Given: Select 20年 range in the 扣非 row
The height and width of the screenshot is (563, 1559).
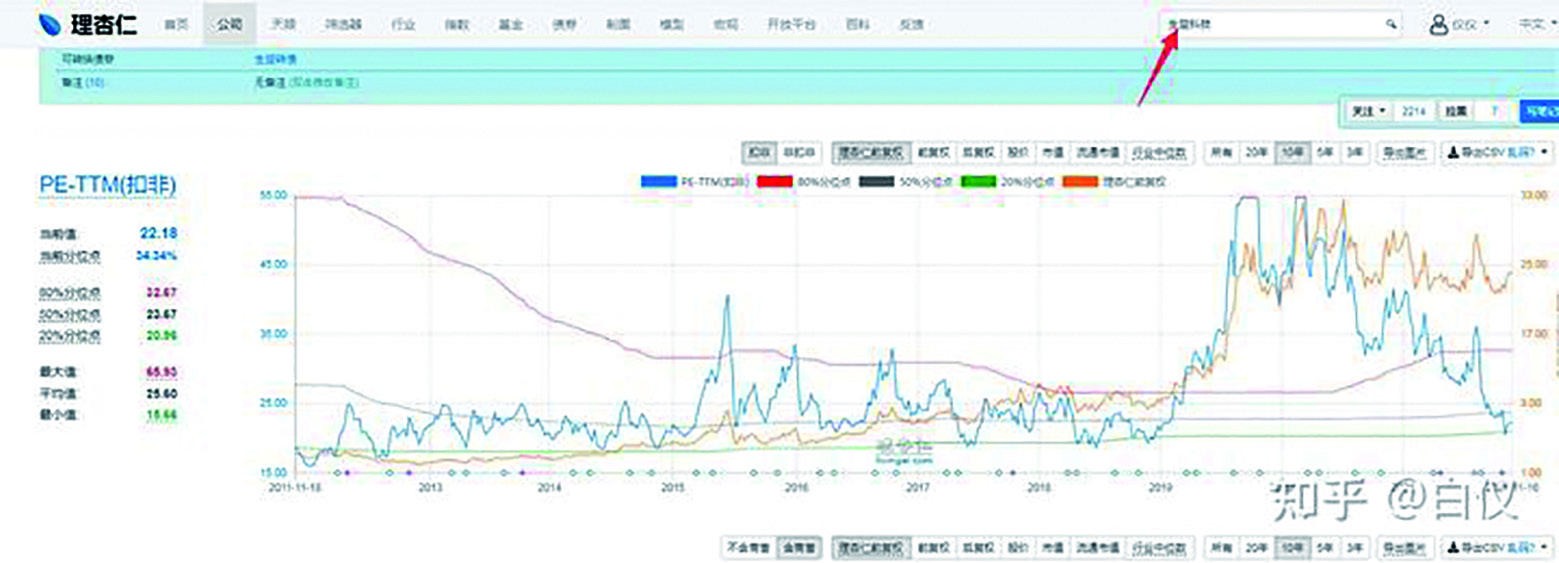Looking at the screenshot, I should pos(1257,153).
